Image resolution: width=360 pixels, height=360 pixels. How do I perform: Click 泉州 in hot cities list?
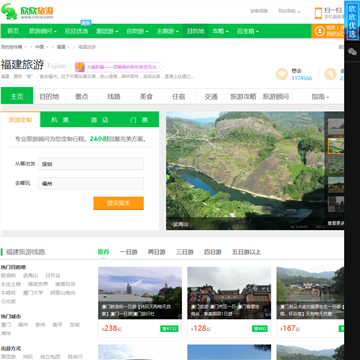[40, 324]
